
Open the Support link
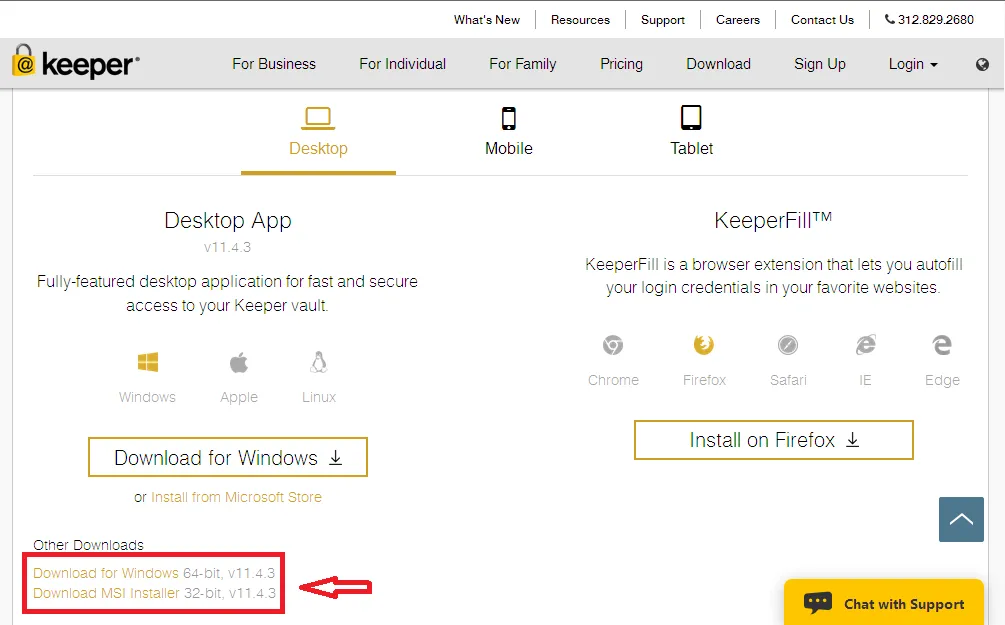point(663,20)
